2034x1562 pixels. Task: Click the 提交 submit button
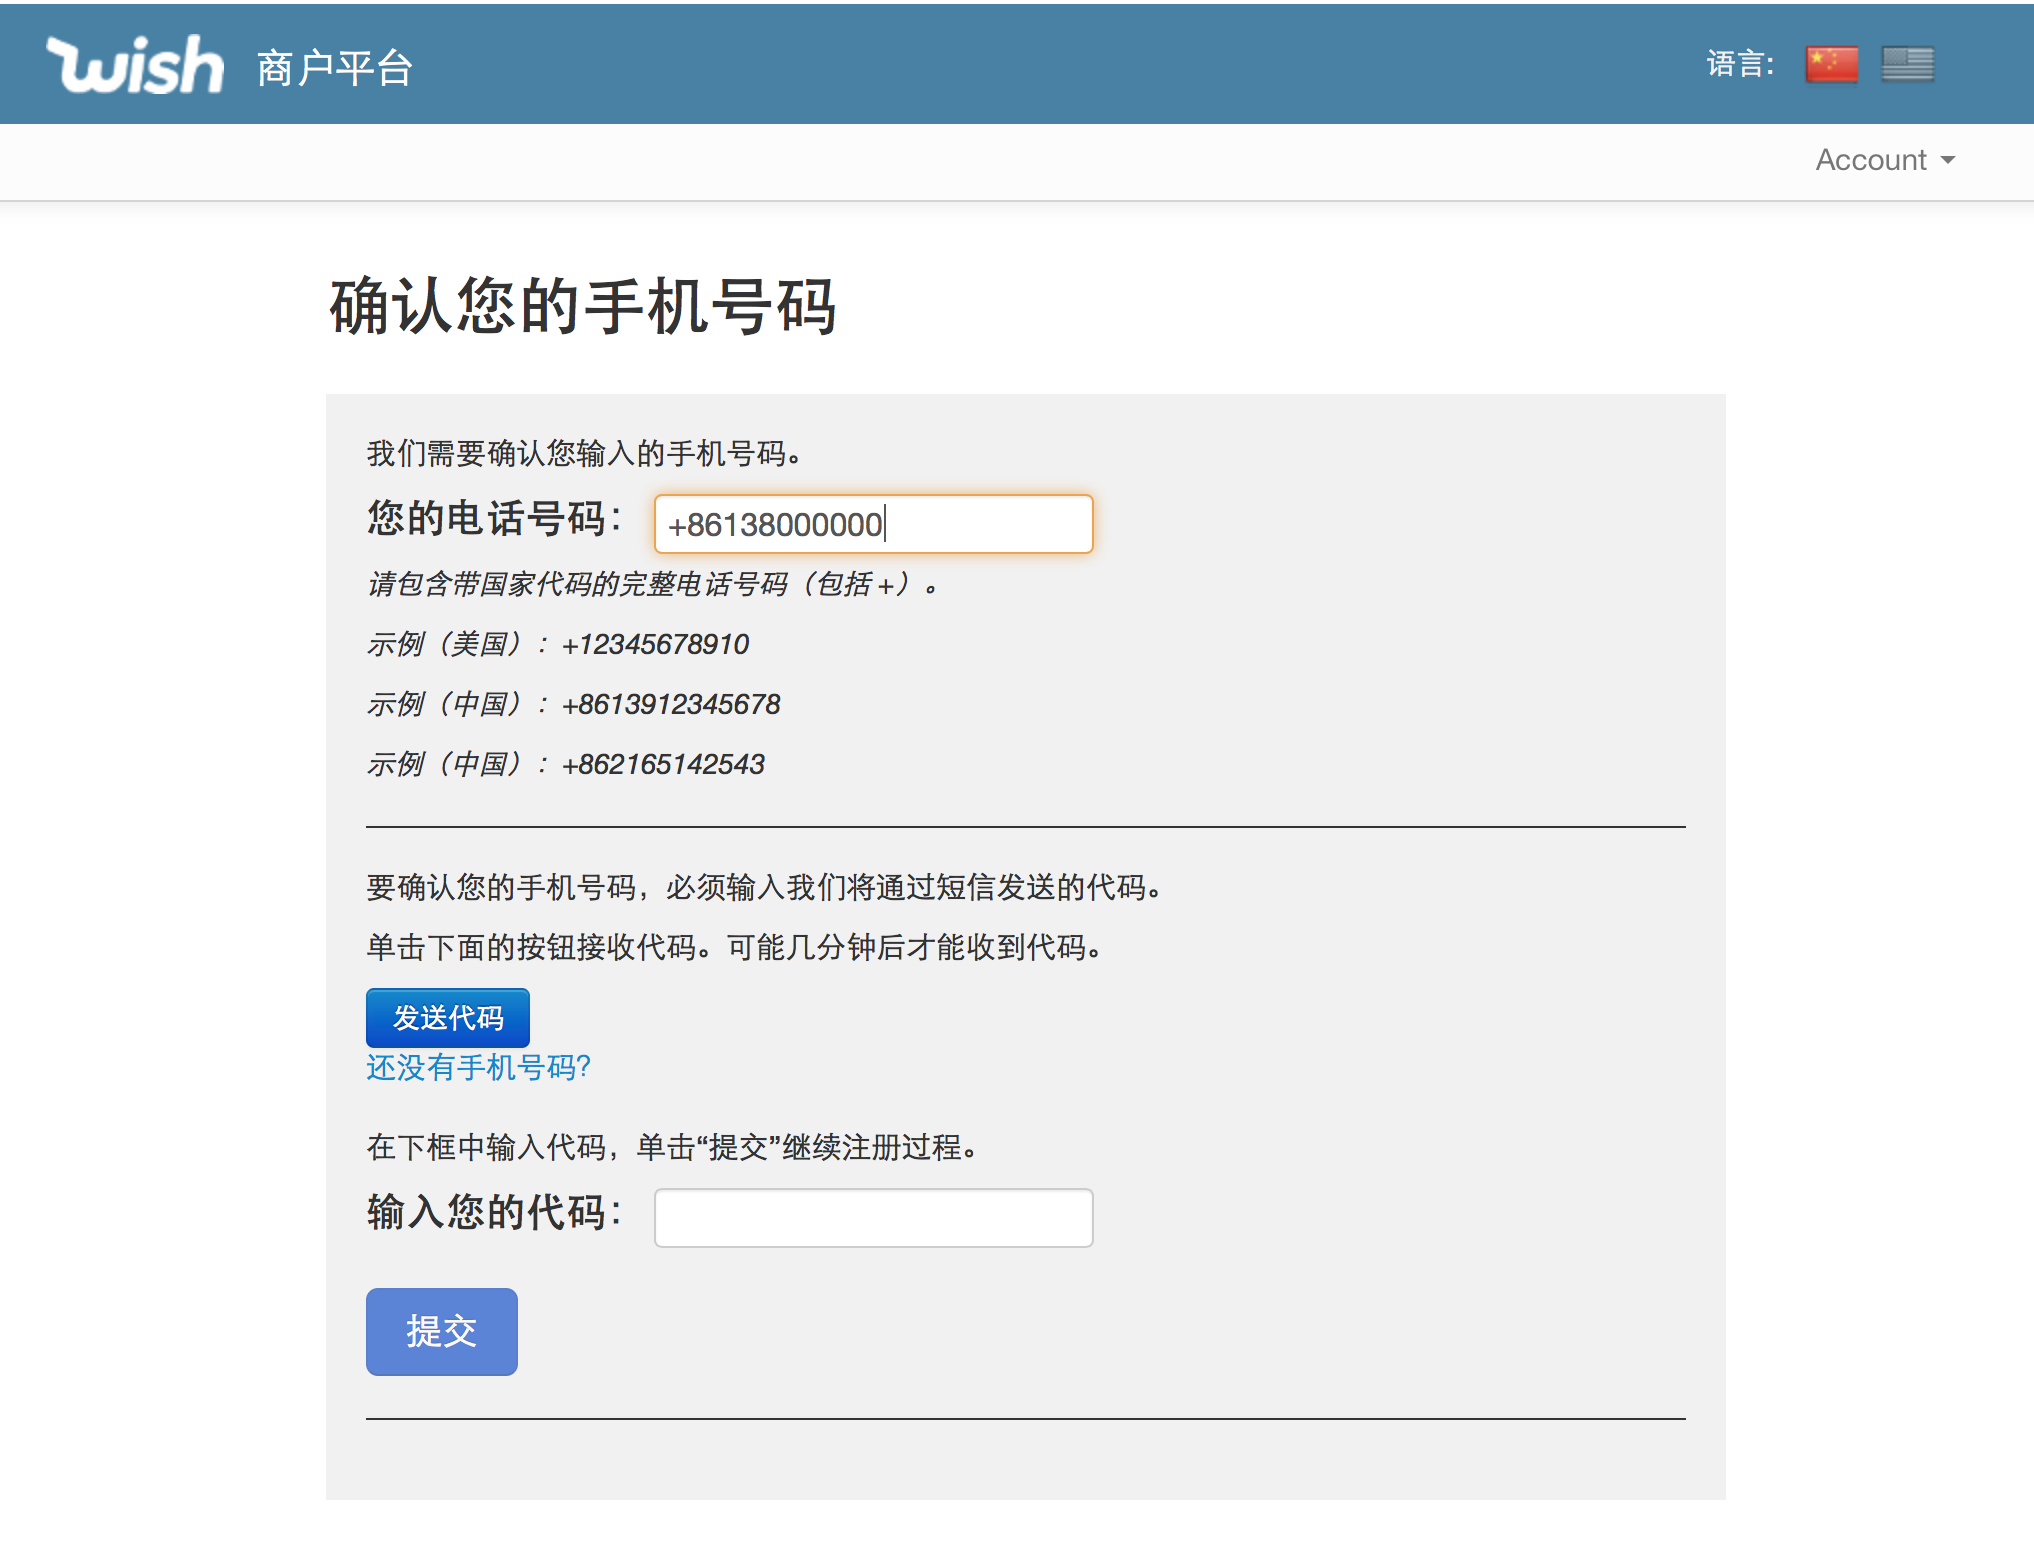tap(441, 1332)
